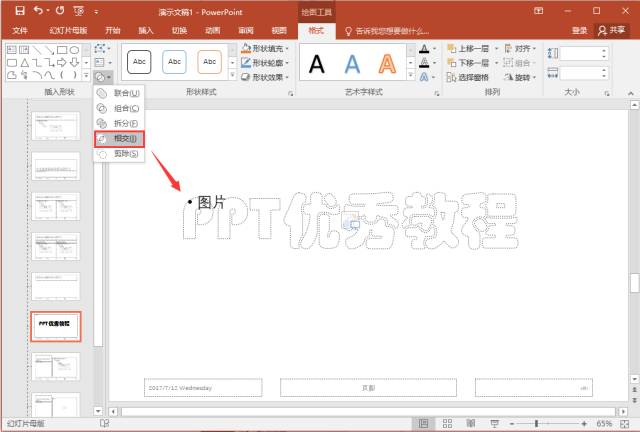Click the 共享 (Share) button

tap(611, 30)
